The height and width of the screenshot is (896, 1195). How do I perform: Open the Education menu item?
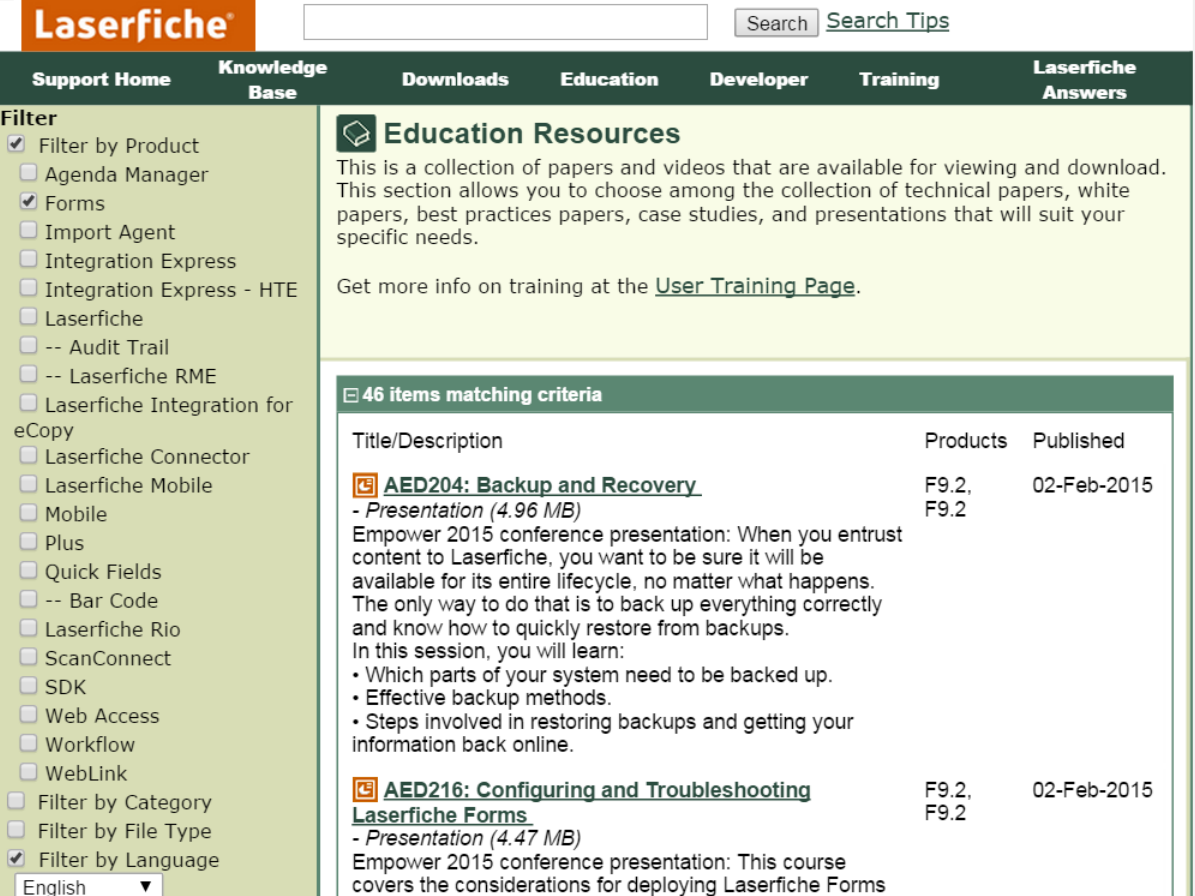pyautogui.click(x=609, y=79)
